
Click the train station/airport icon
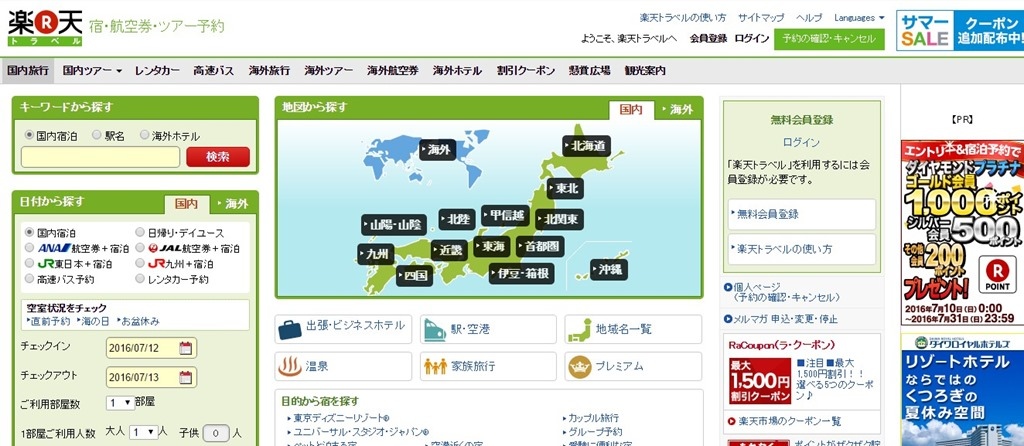435,328
